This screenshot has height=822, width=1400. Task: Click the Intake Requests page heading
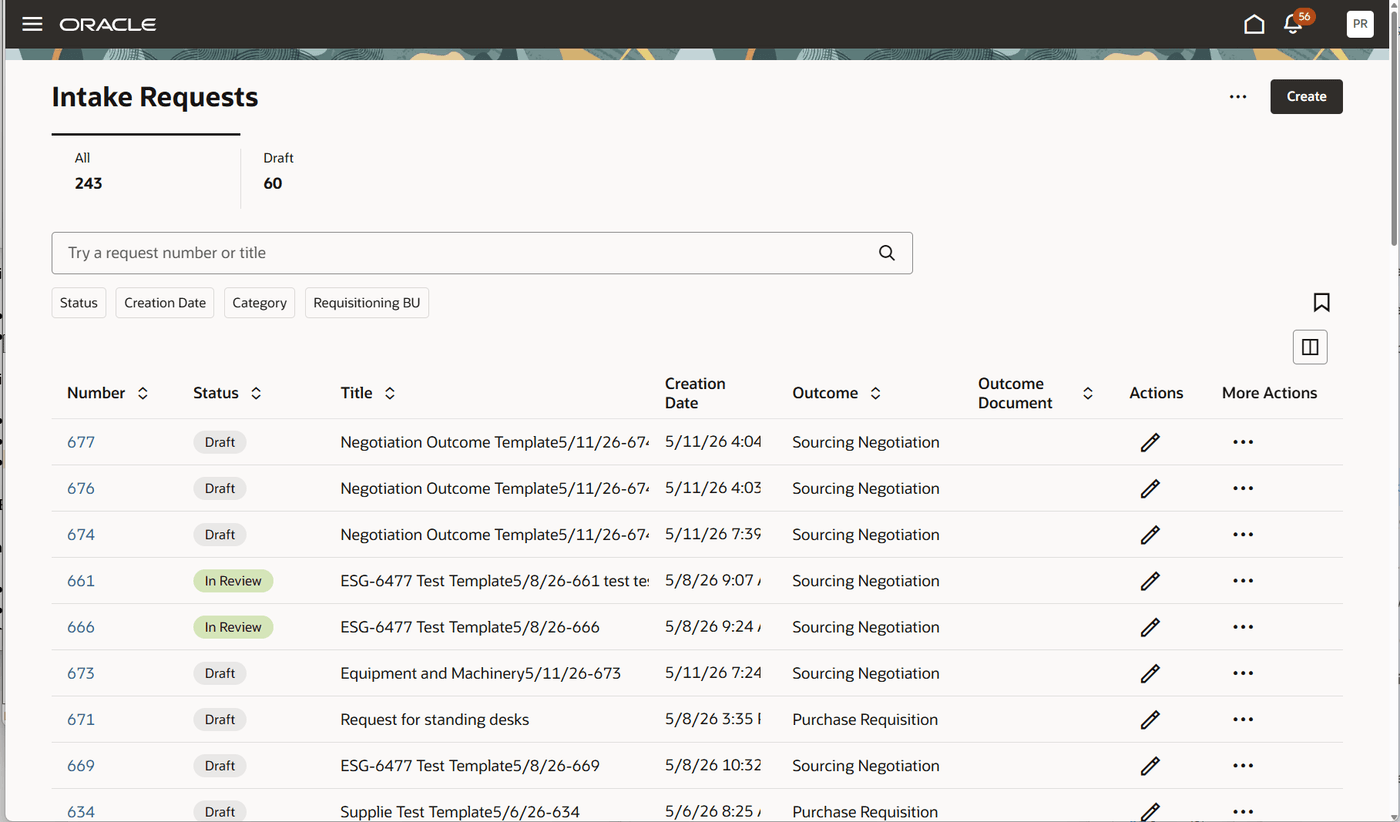pos(155,97)
